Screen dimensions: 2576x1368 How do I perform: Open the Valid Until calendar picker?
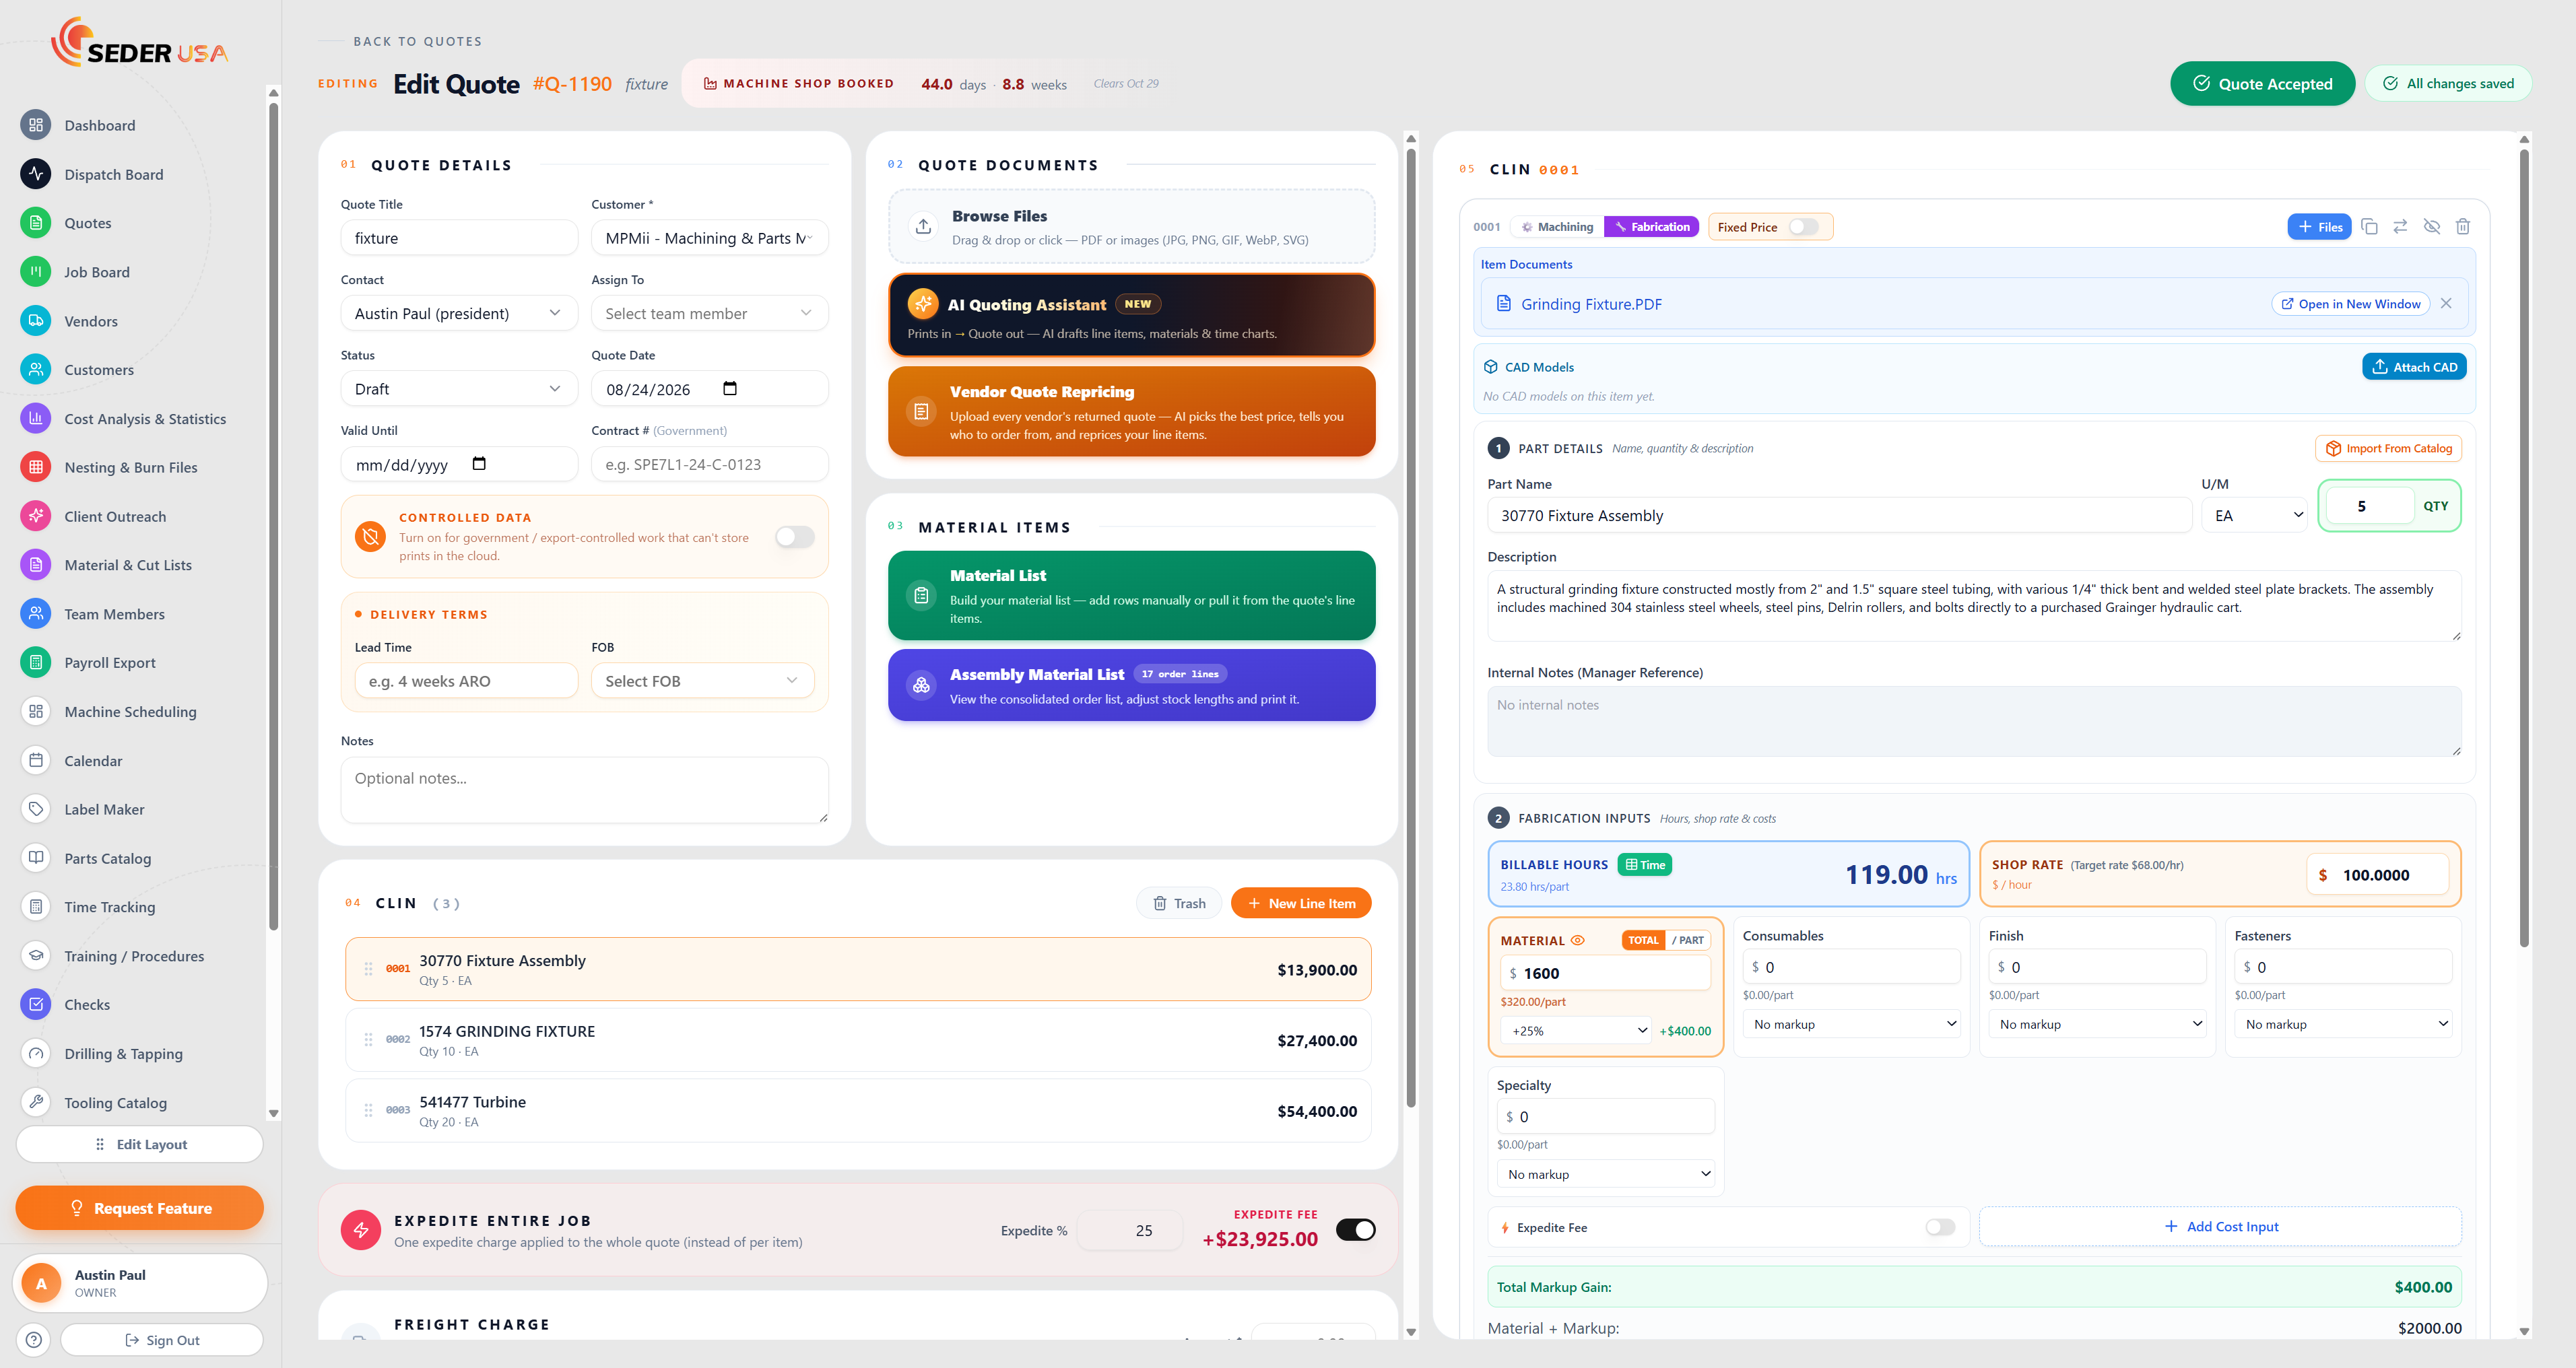[479, 464]
